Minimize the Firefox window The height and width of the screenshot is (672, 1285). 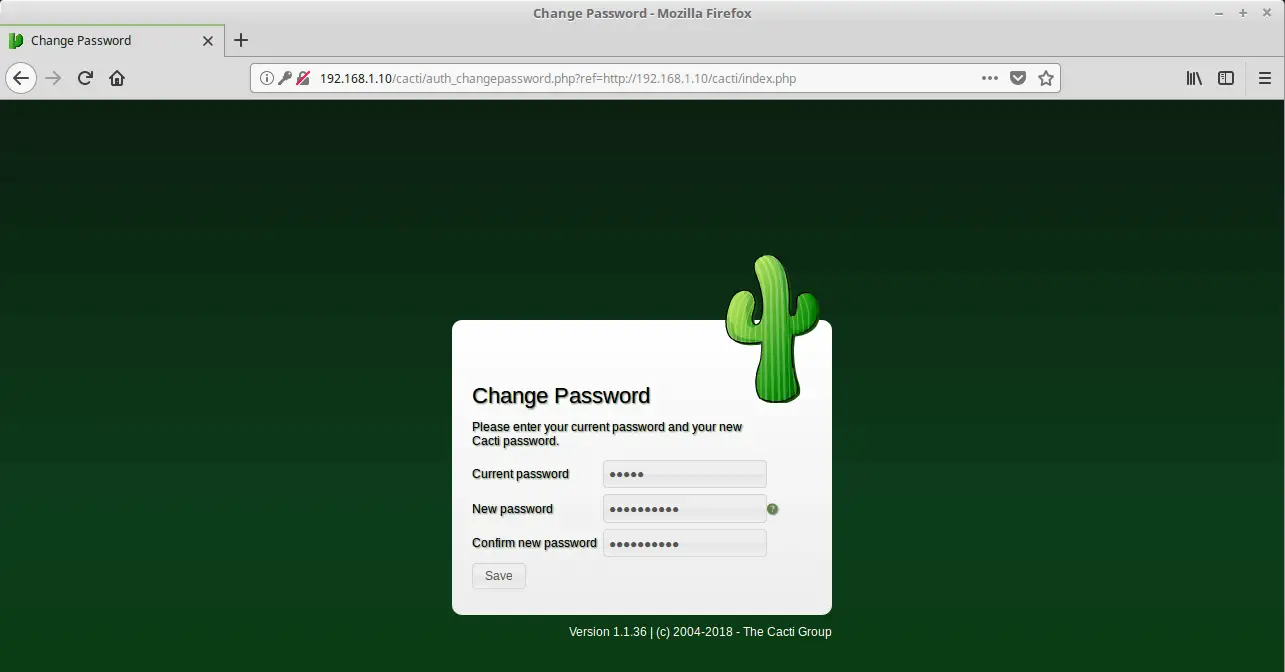[1219, 13]
